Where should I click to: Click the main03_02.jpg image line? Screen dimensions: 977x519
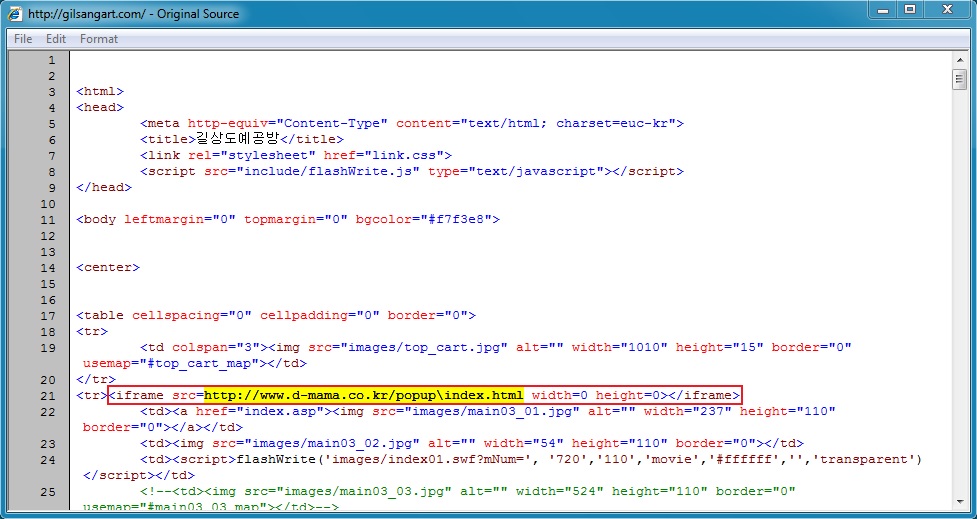tap(472, 444)
